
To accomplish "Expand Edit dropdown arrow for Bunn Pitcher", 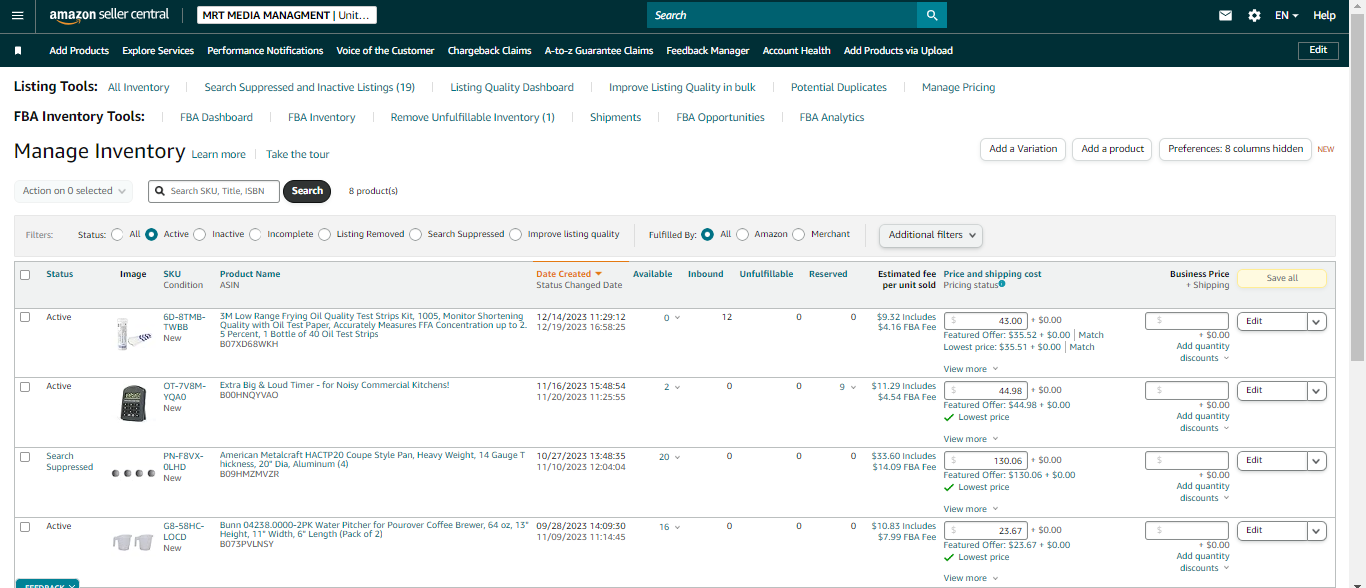I will [1317, 532].
